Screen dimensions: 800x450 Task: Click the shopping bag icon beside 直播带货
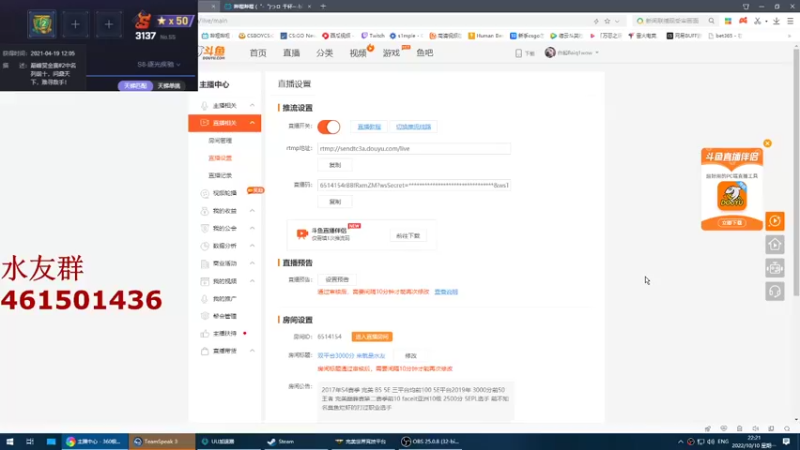coord(205,351)
